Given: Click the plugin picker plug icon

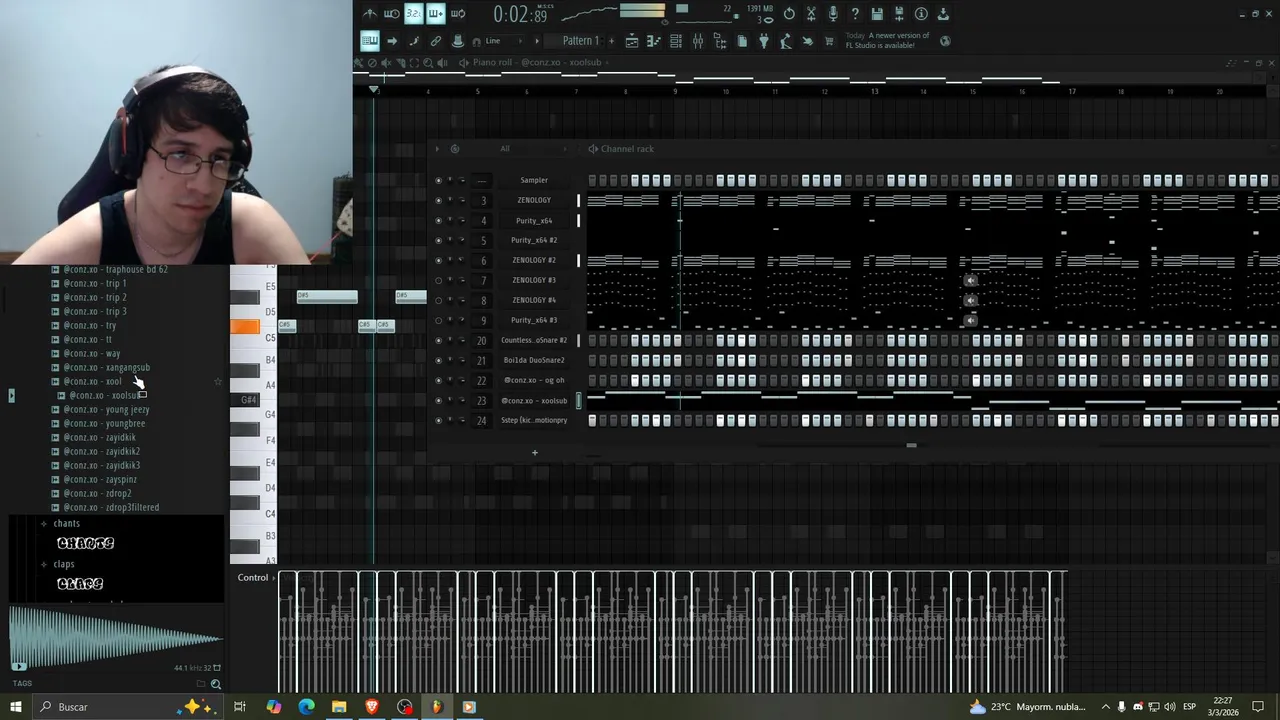Looking at the screenshot, I should click(x=763, y=41).
